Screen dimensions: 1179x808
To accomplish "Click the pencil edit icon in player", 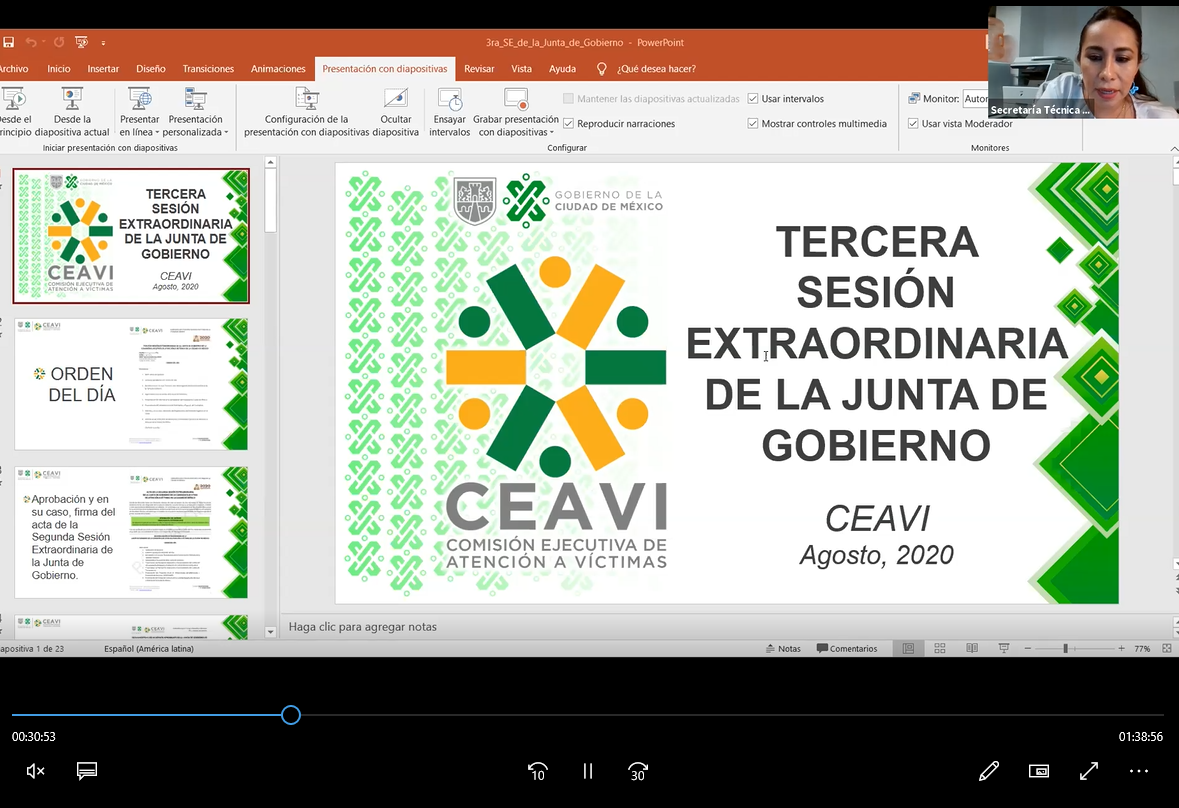I will (x=989, y=771).
